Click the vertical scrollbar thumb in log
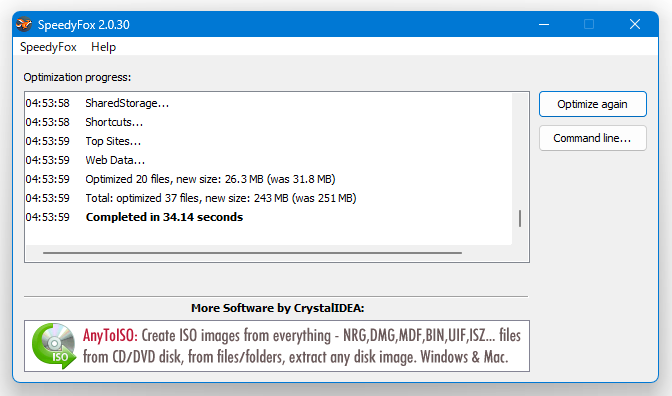 520,219
